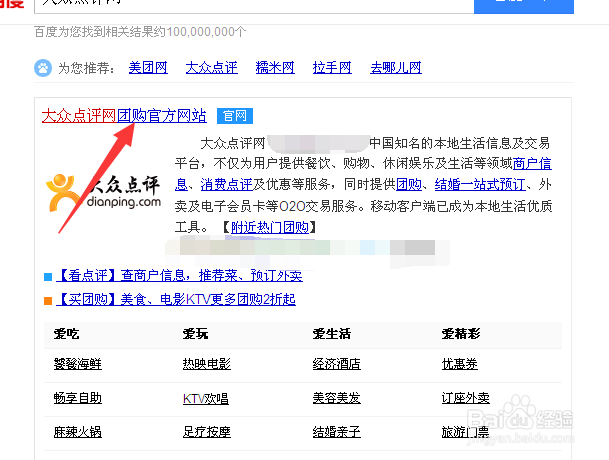Viewport: 609px width, 460px height.
Task: Open the 美团网 recommended link
Action: click(x=148, y=68)
